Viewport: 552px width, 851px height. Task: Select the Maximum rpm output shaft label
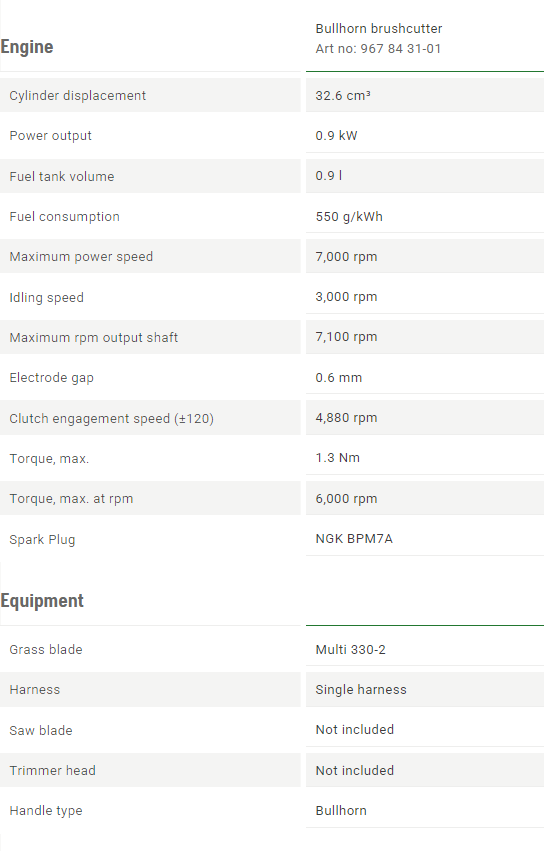[93, 338]
